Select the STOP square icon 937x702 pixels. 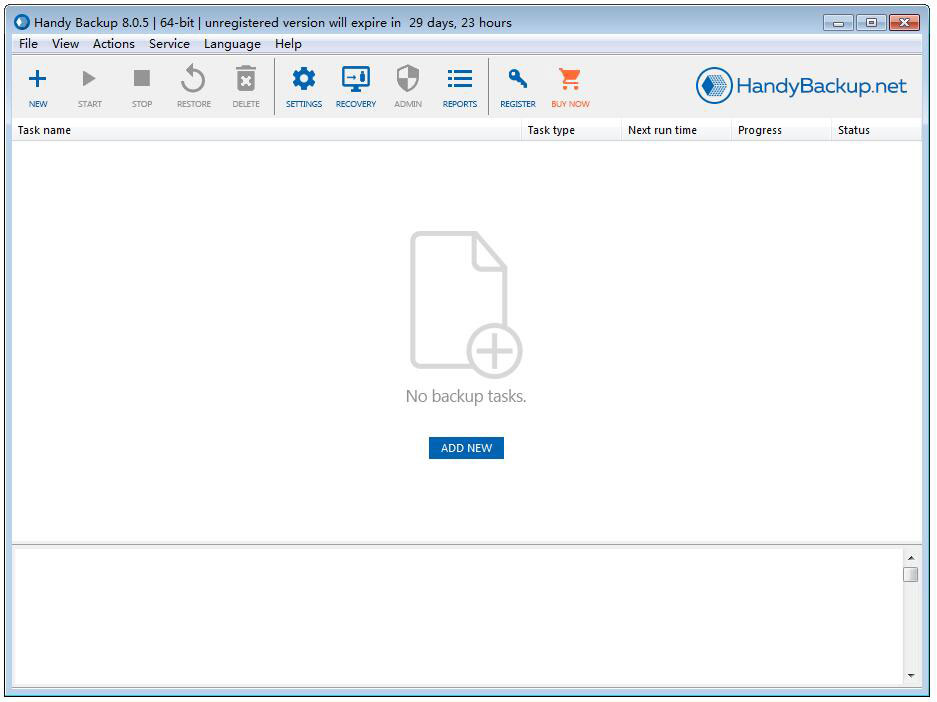click(x=142, y=78)
